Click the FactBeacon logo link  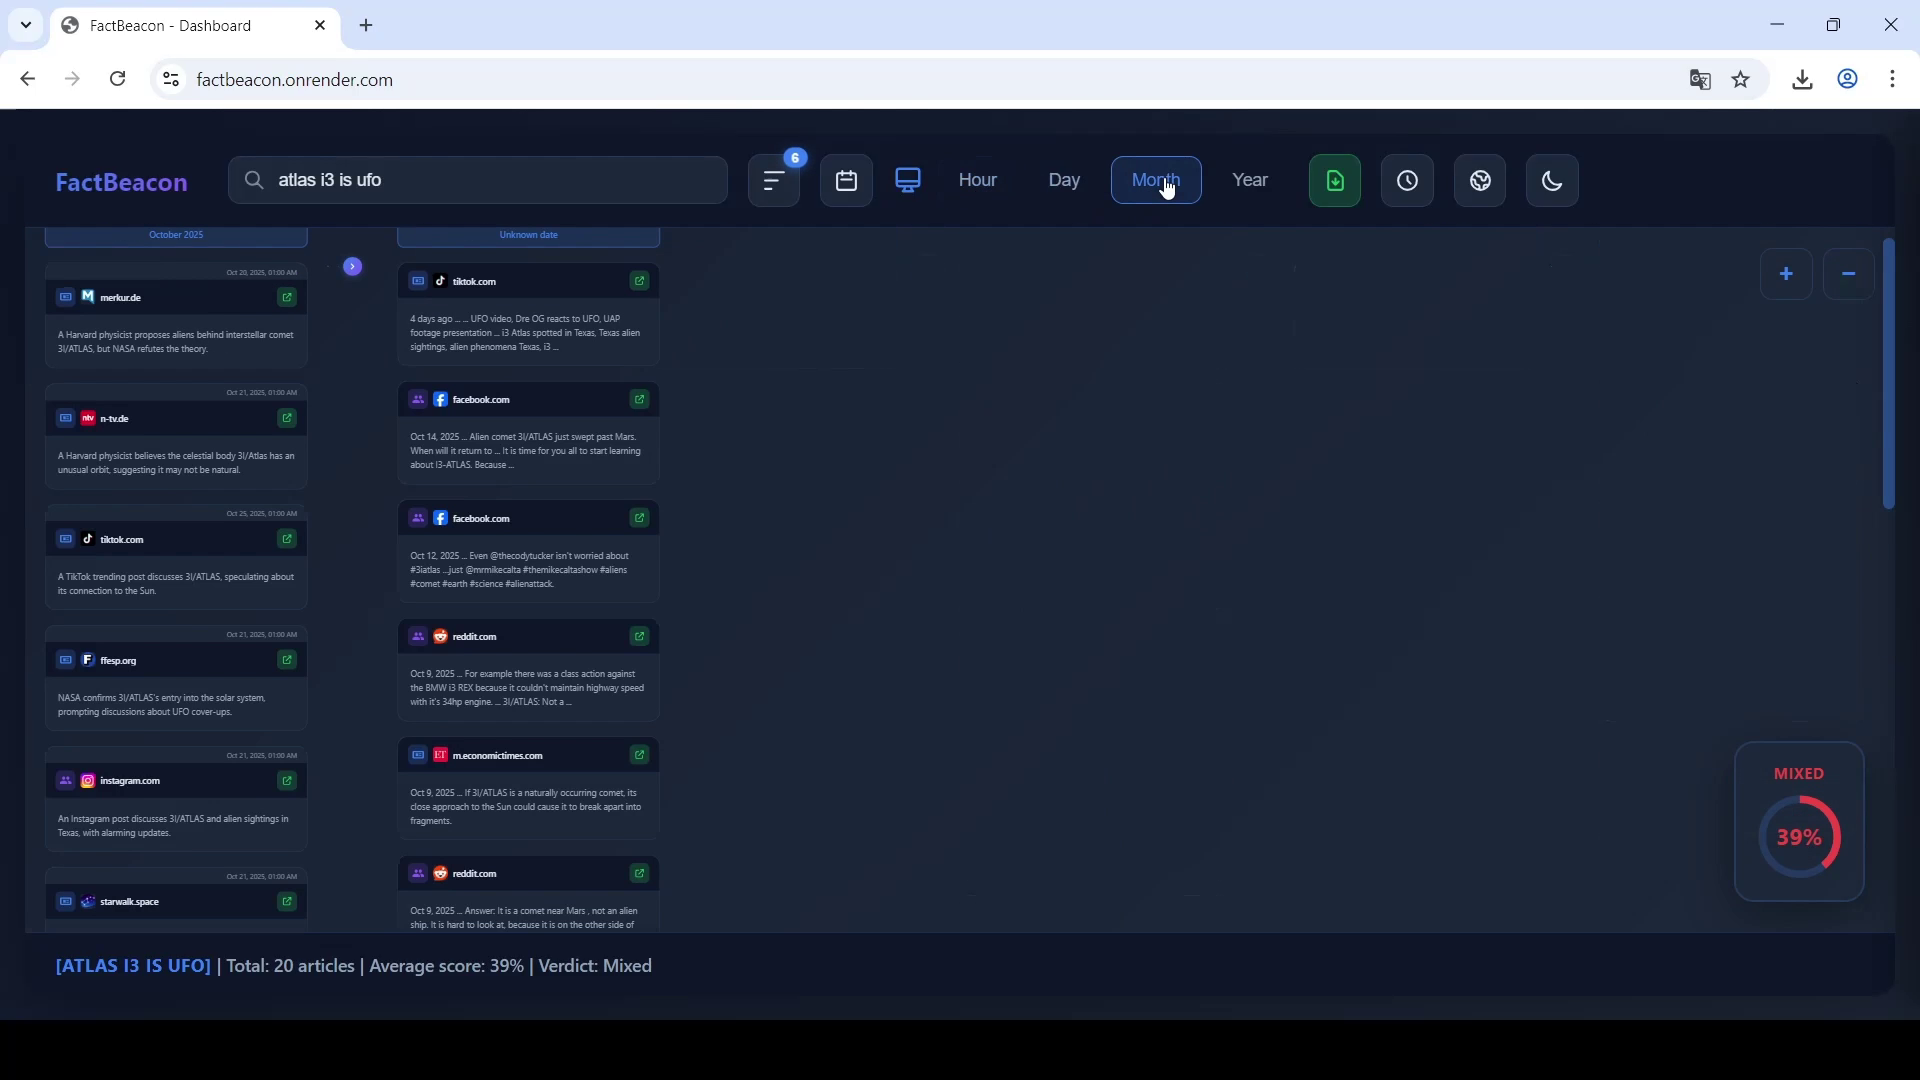tap(121, 182)
